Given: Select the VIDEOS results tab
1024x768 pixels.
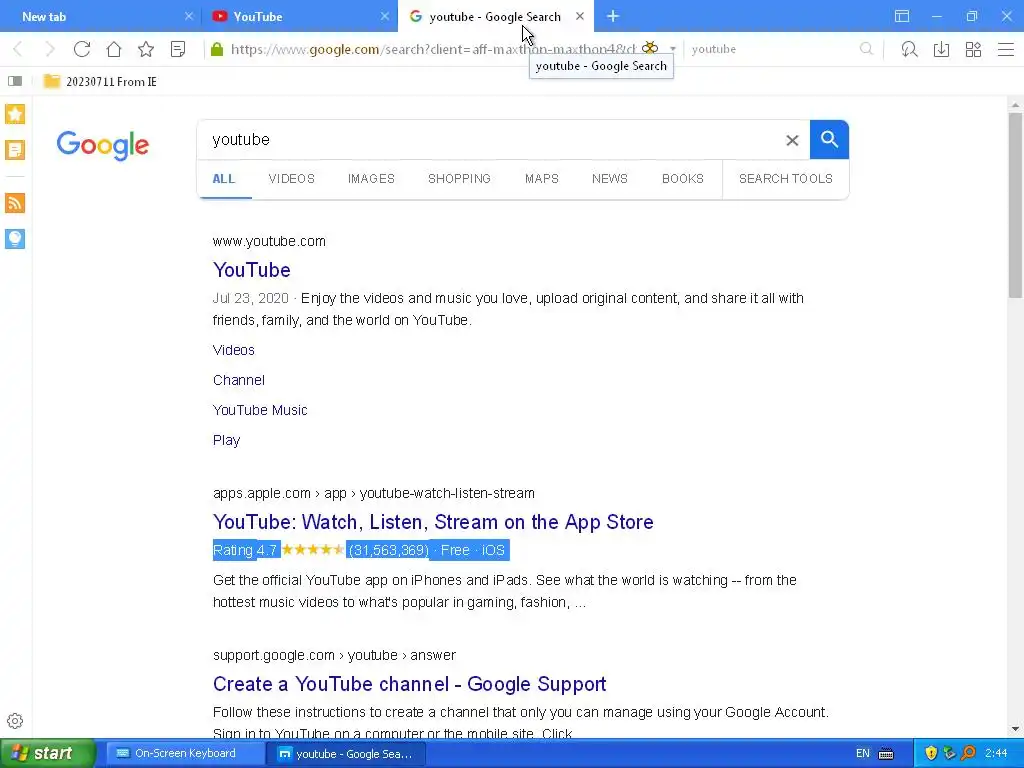Looking at the screenshot, I should pyautogui.click(x=291, y=179).
